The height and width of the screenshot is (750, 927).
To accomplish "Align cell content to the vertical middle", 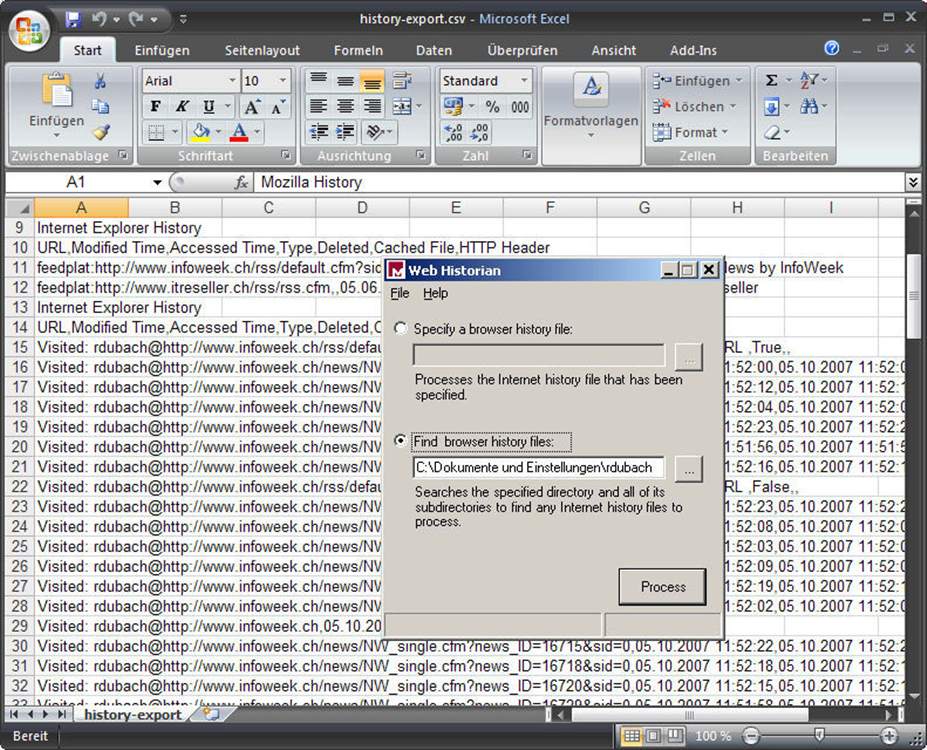I will pos(345,80).
